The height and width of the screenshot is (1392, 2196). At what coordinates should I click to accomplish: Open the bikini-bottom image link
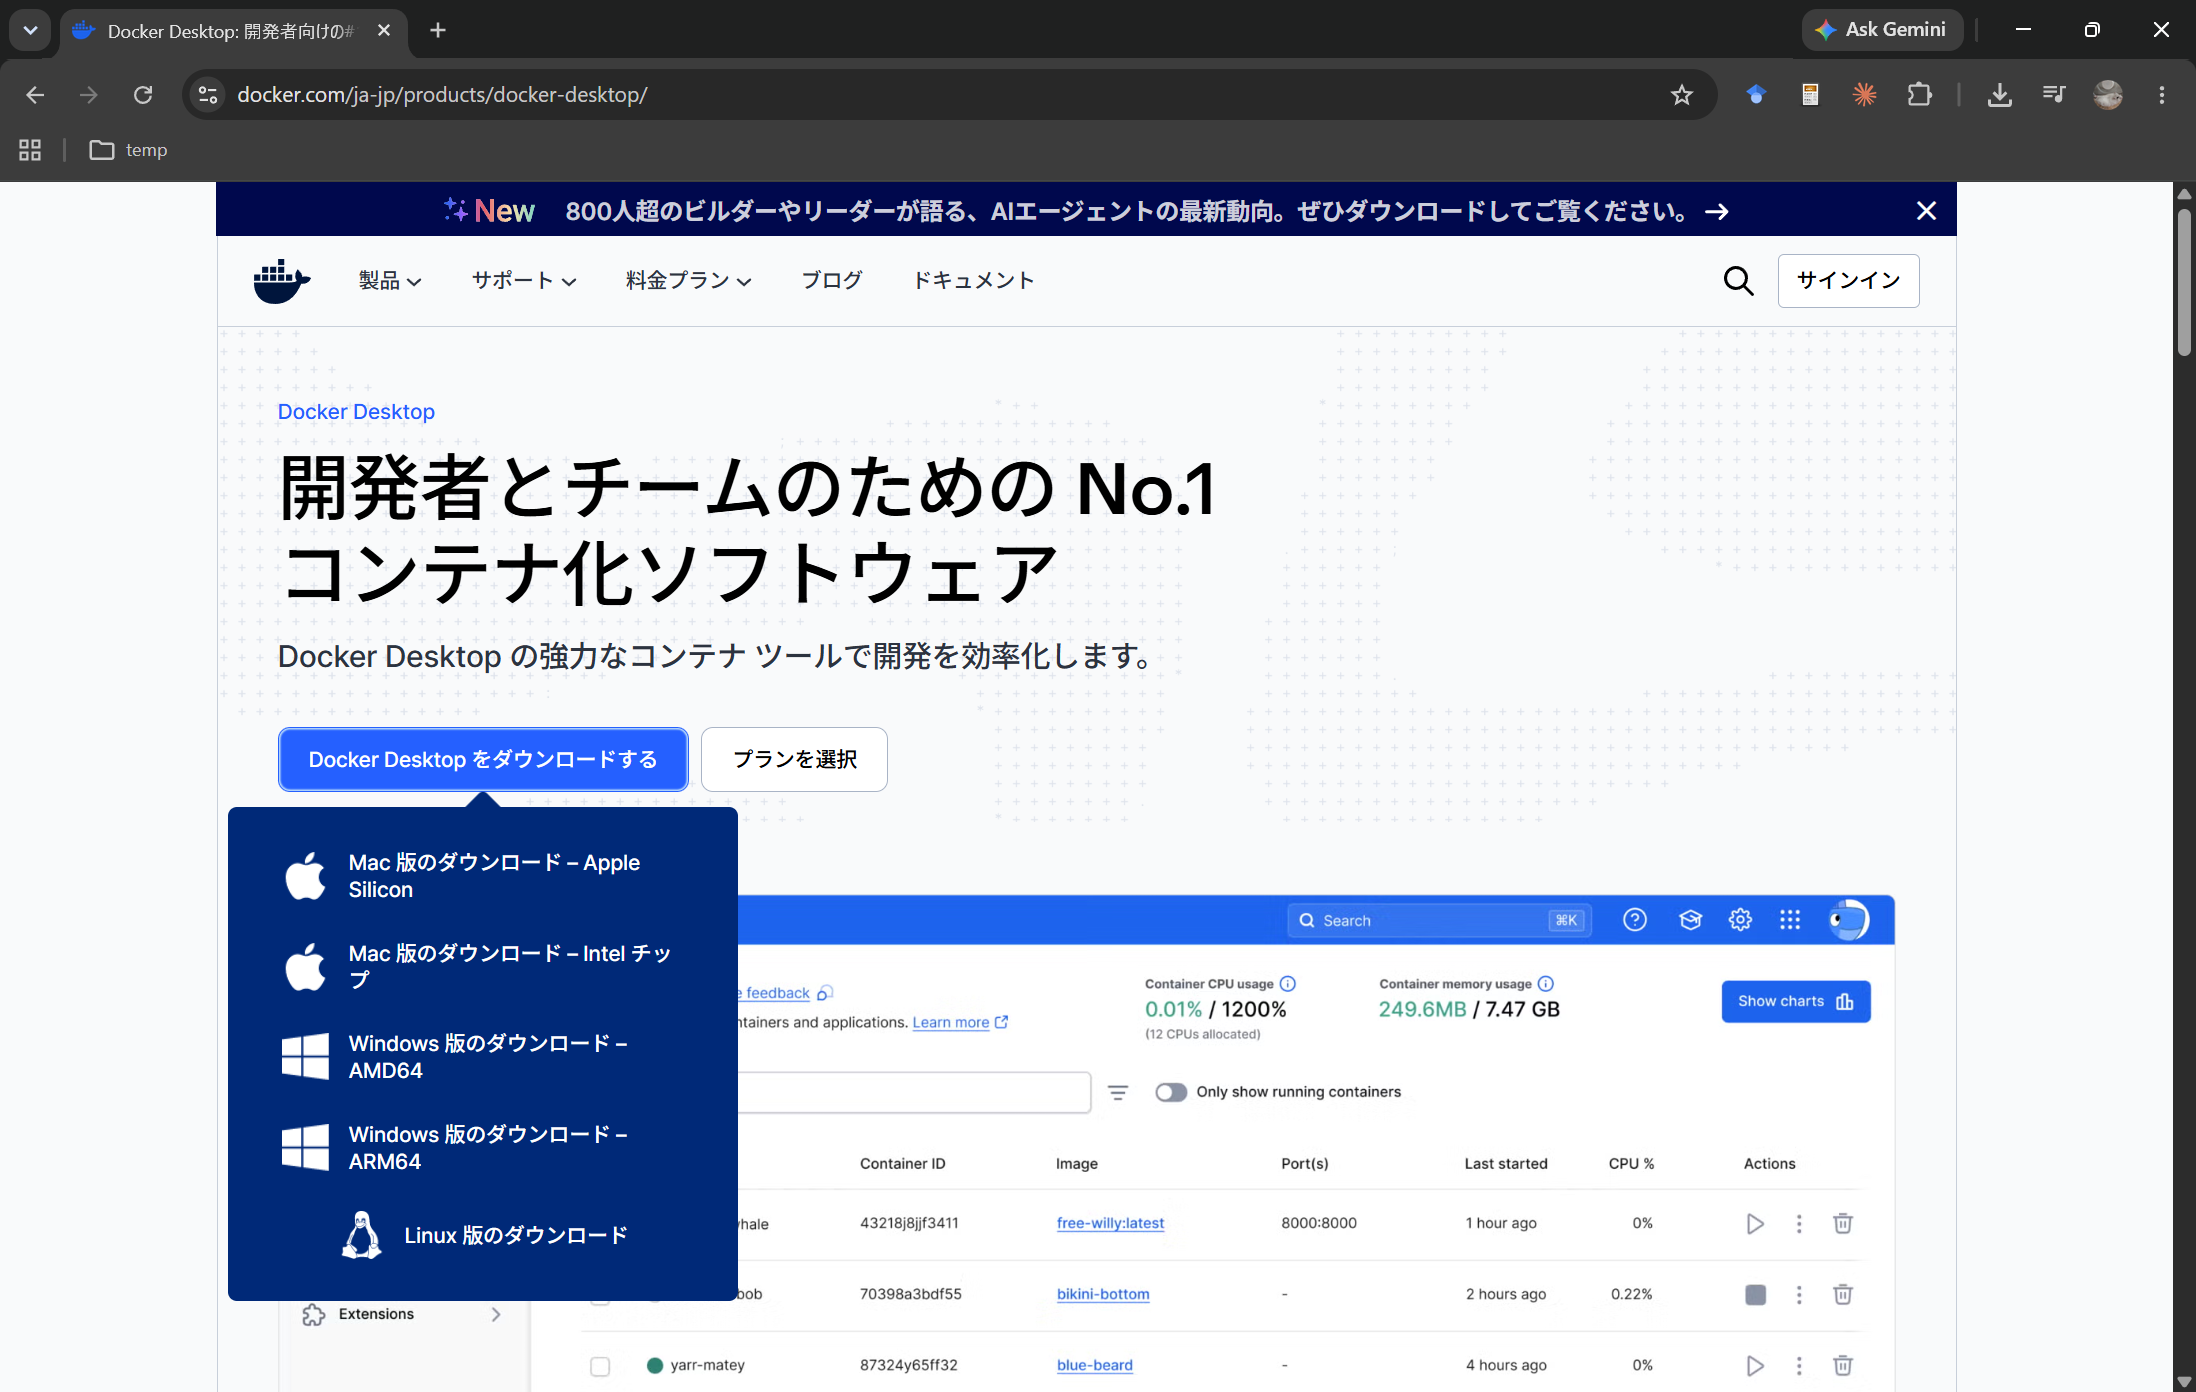pyautogui.click(x=1103, y=1294)
